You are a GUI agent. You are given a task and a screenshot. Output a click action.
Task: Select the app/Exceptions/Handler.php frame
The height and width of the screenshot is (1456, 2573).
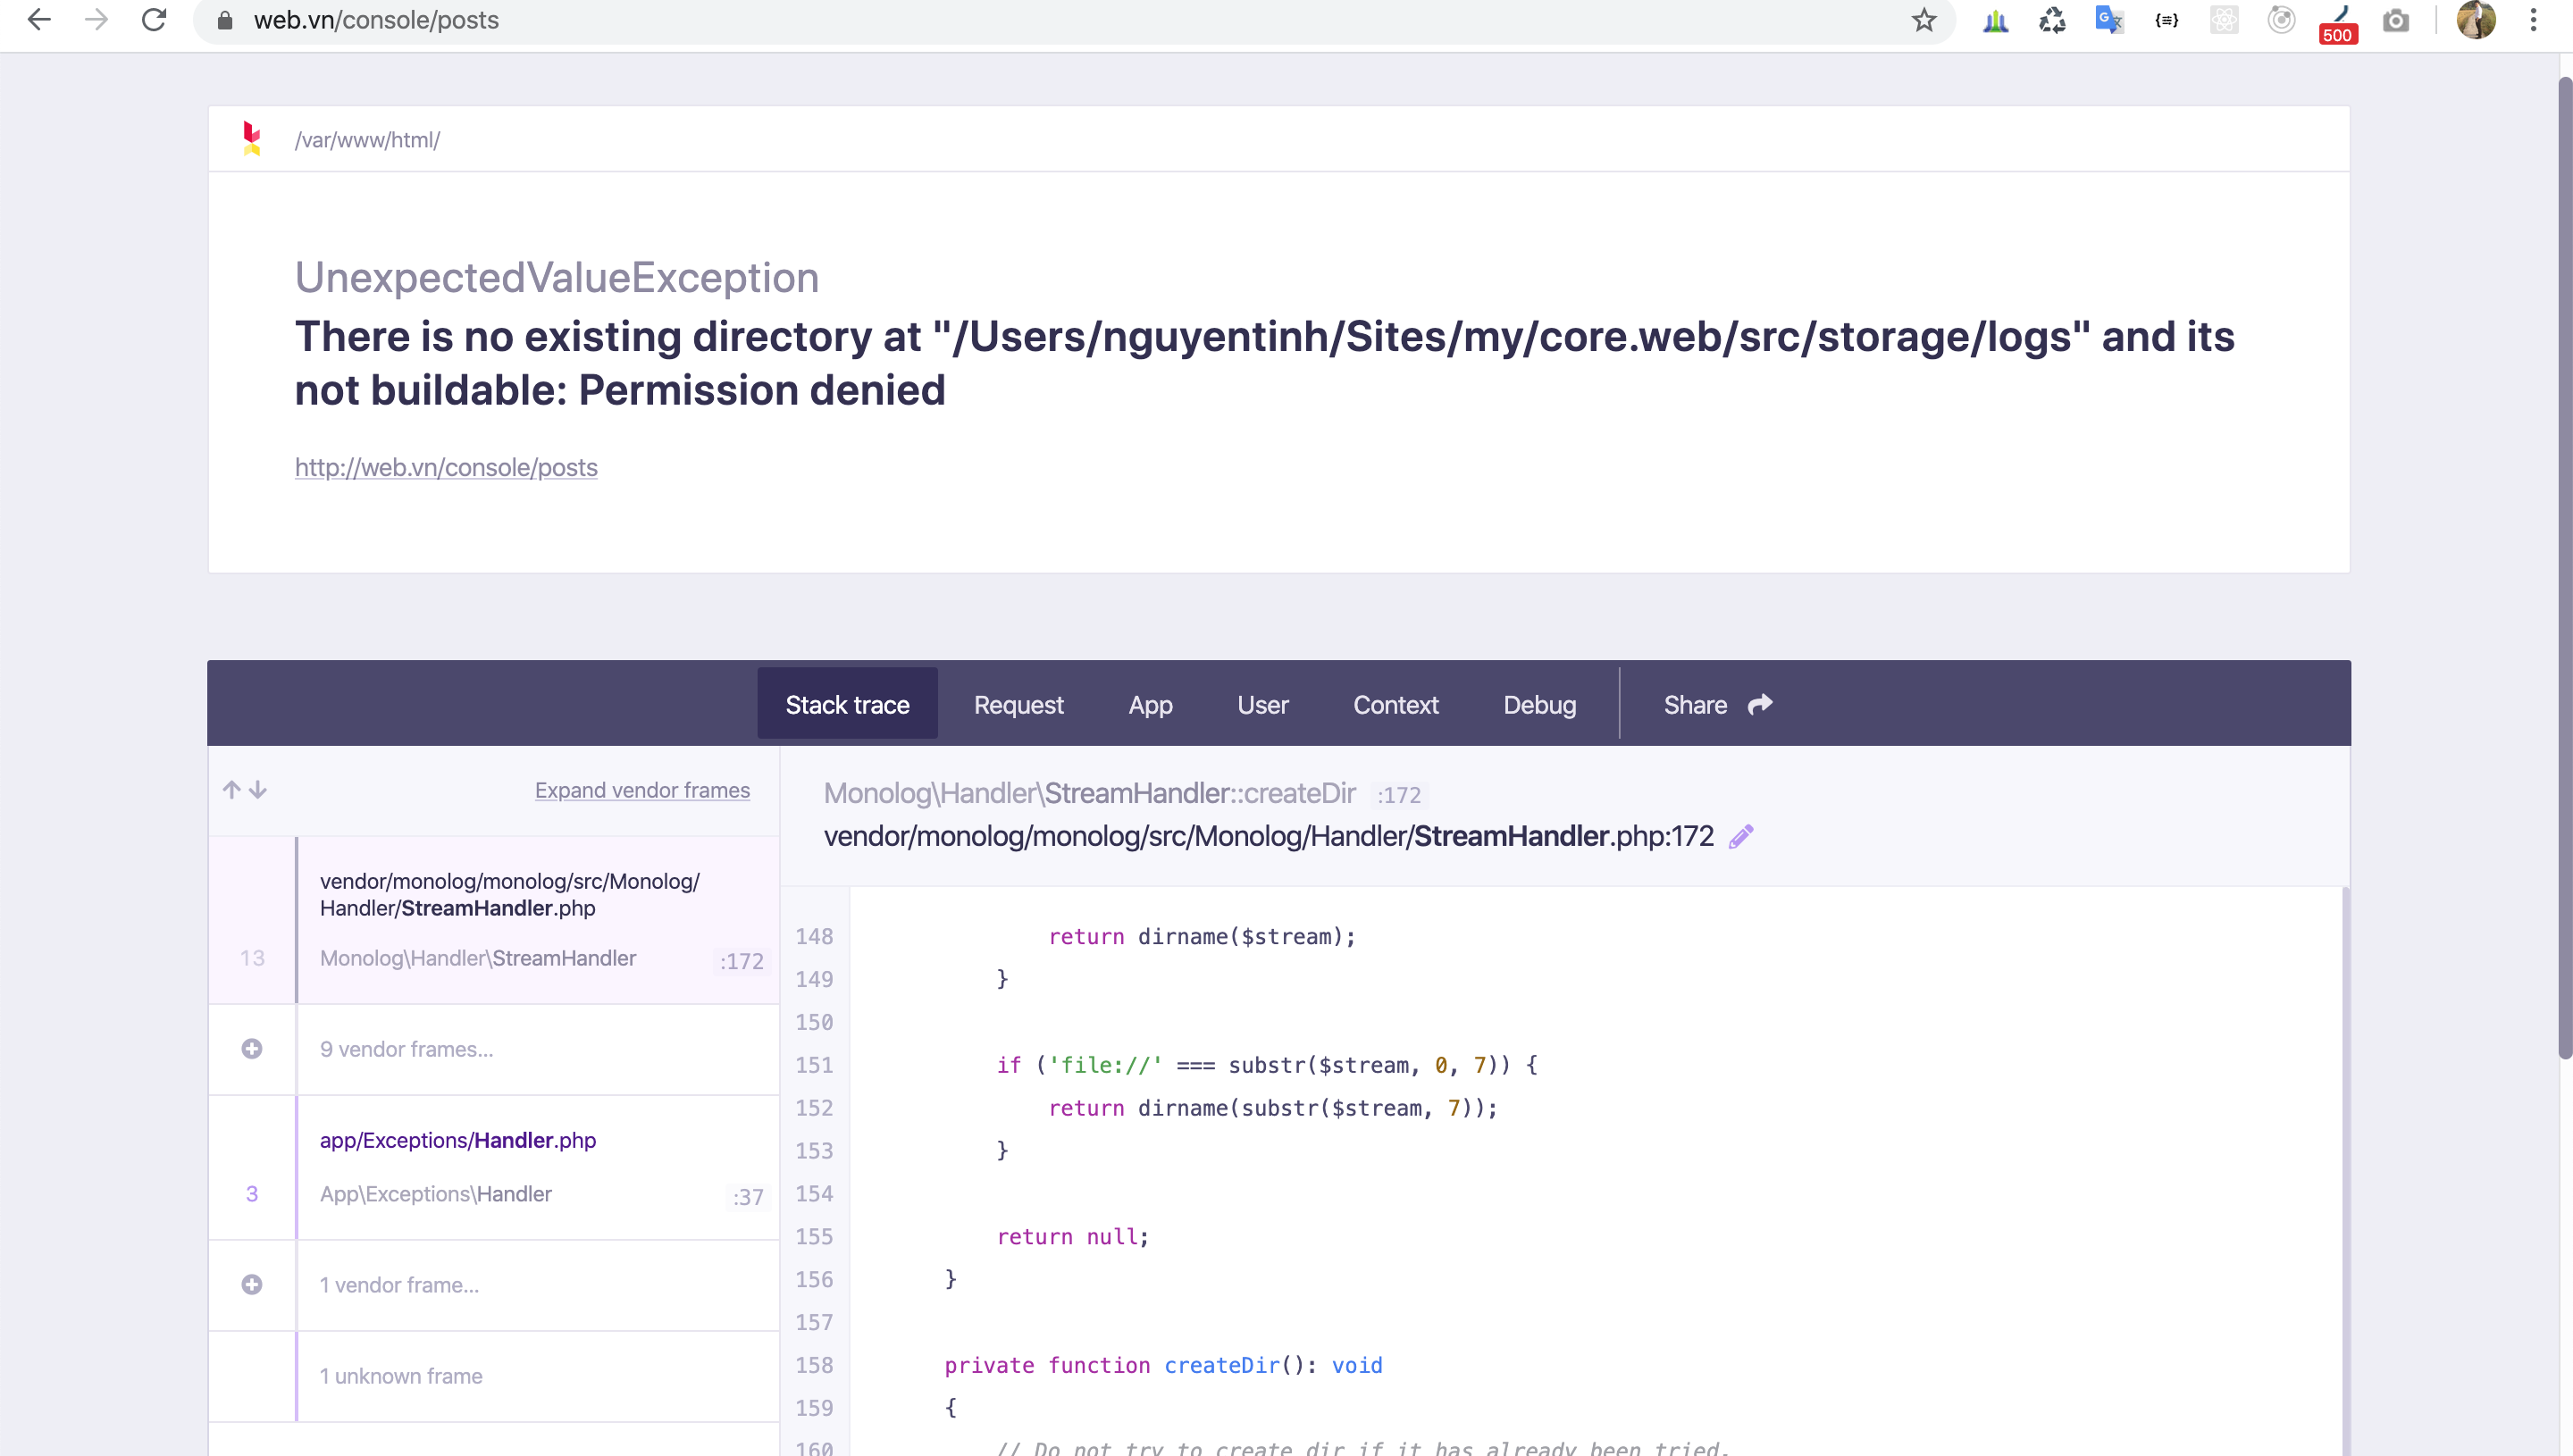tap(494, 1167)
